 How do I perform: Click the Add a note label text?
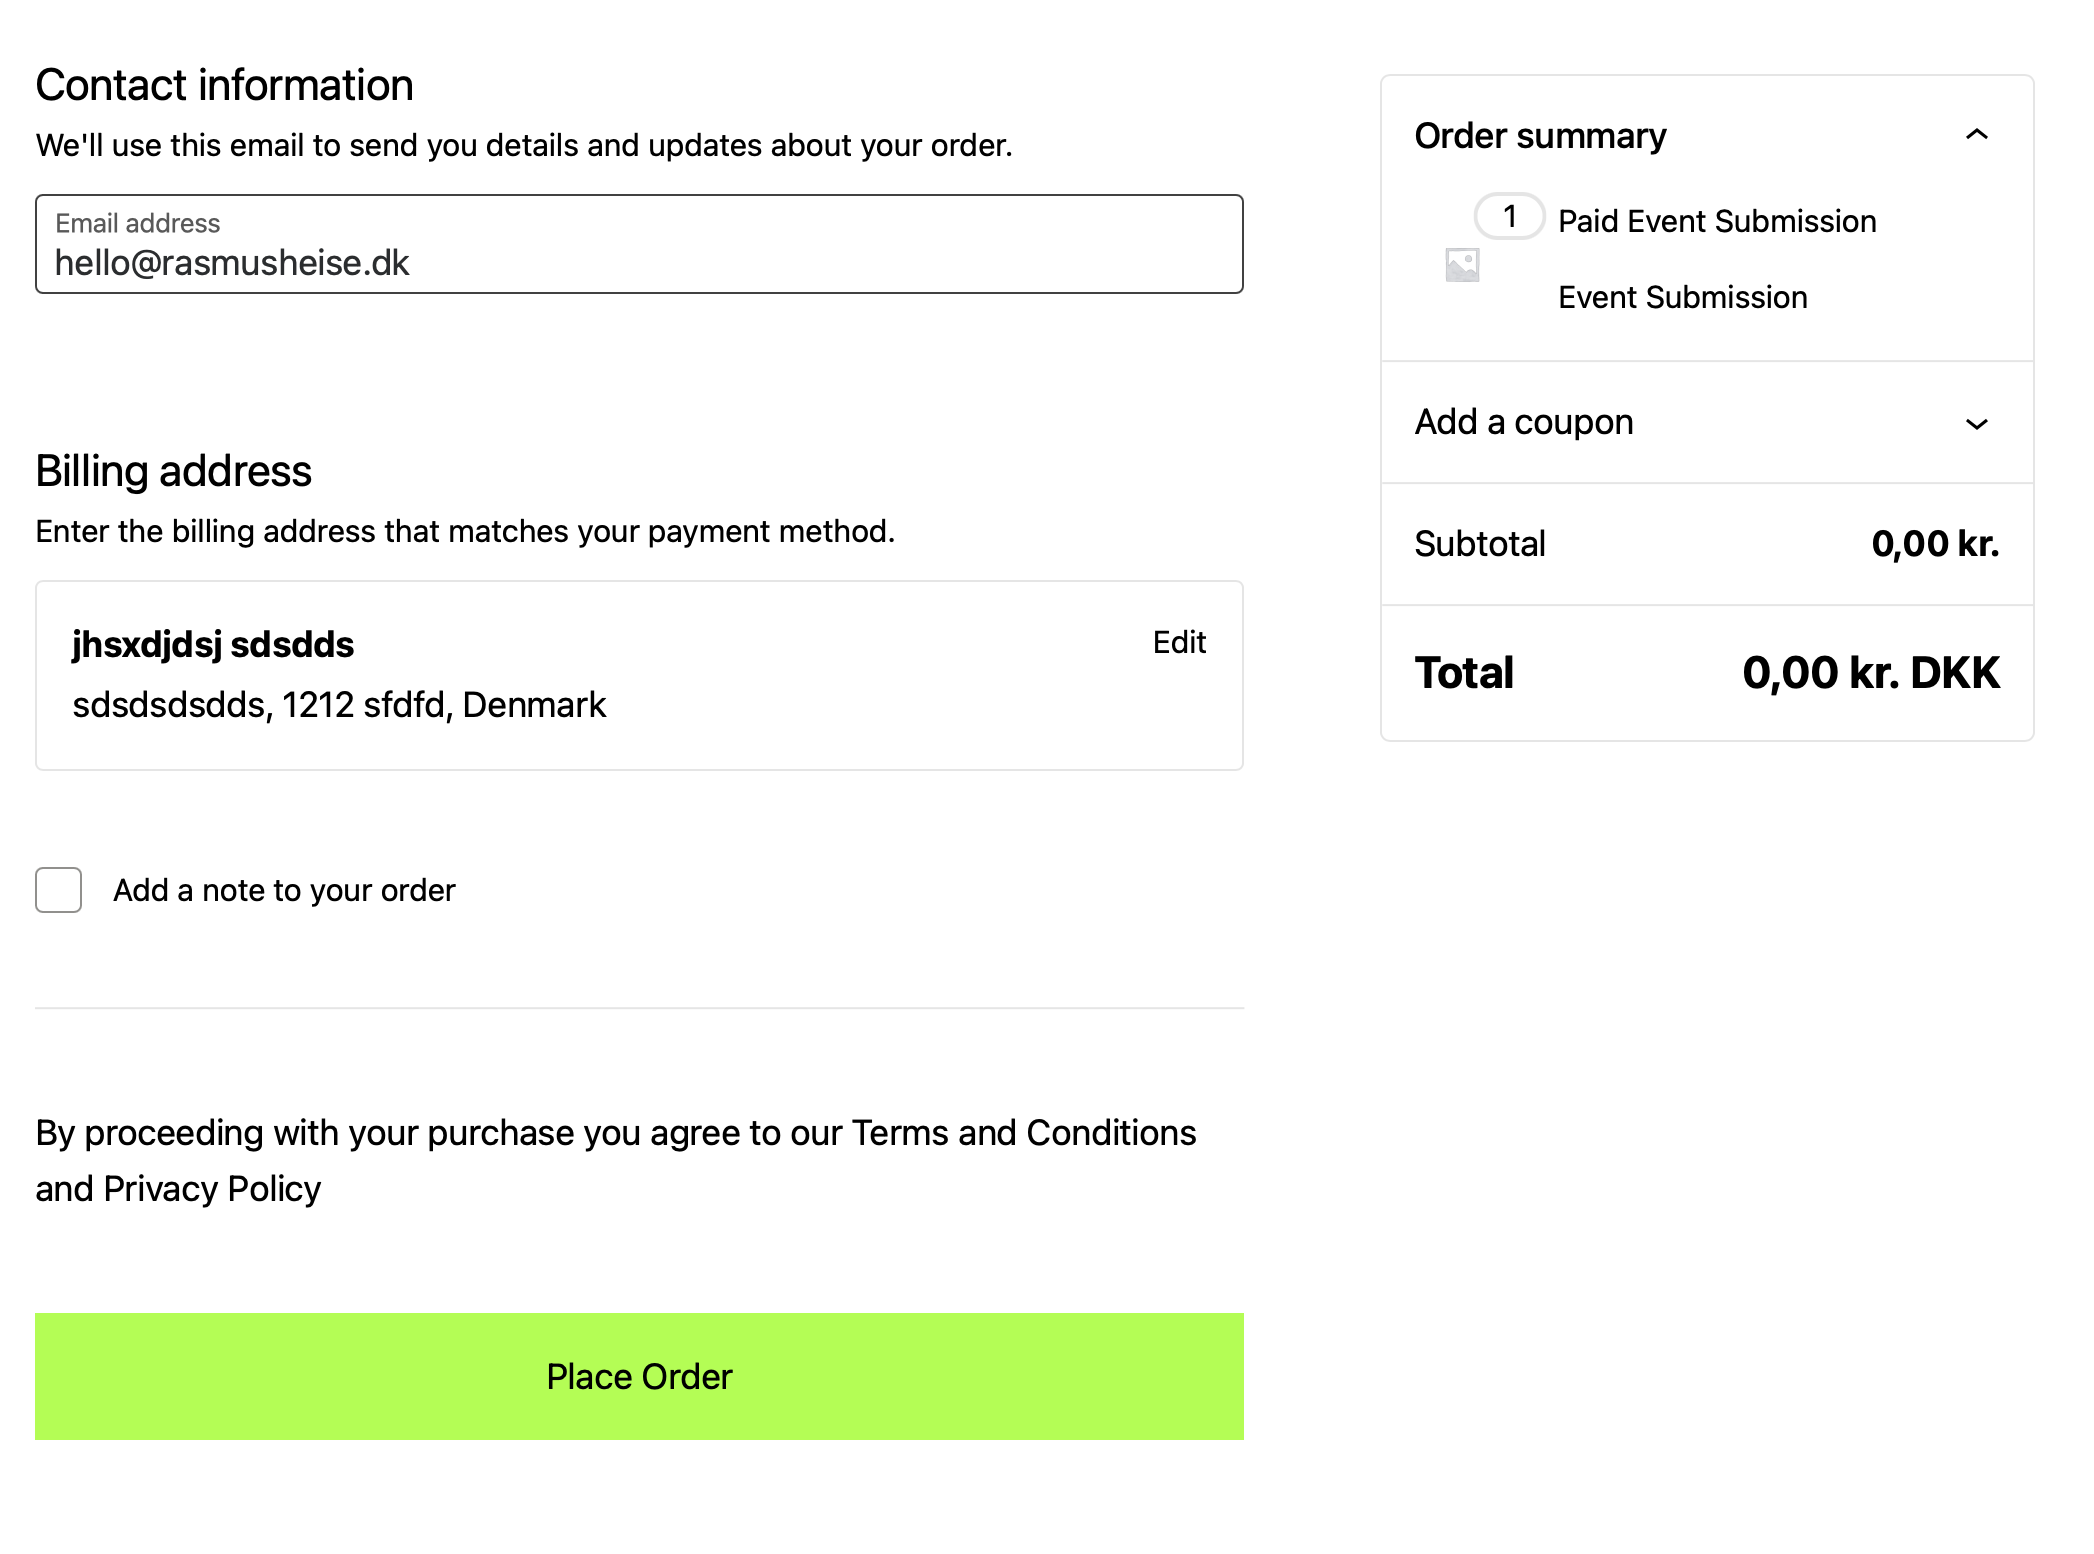284,890
